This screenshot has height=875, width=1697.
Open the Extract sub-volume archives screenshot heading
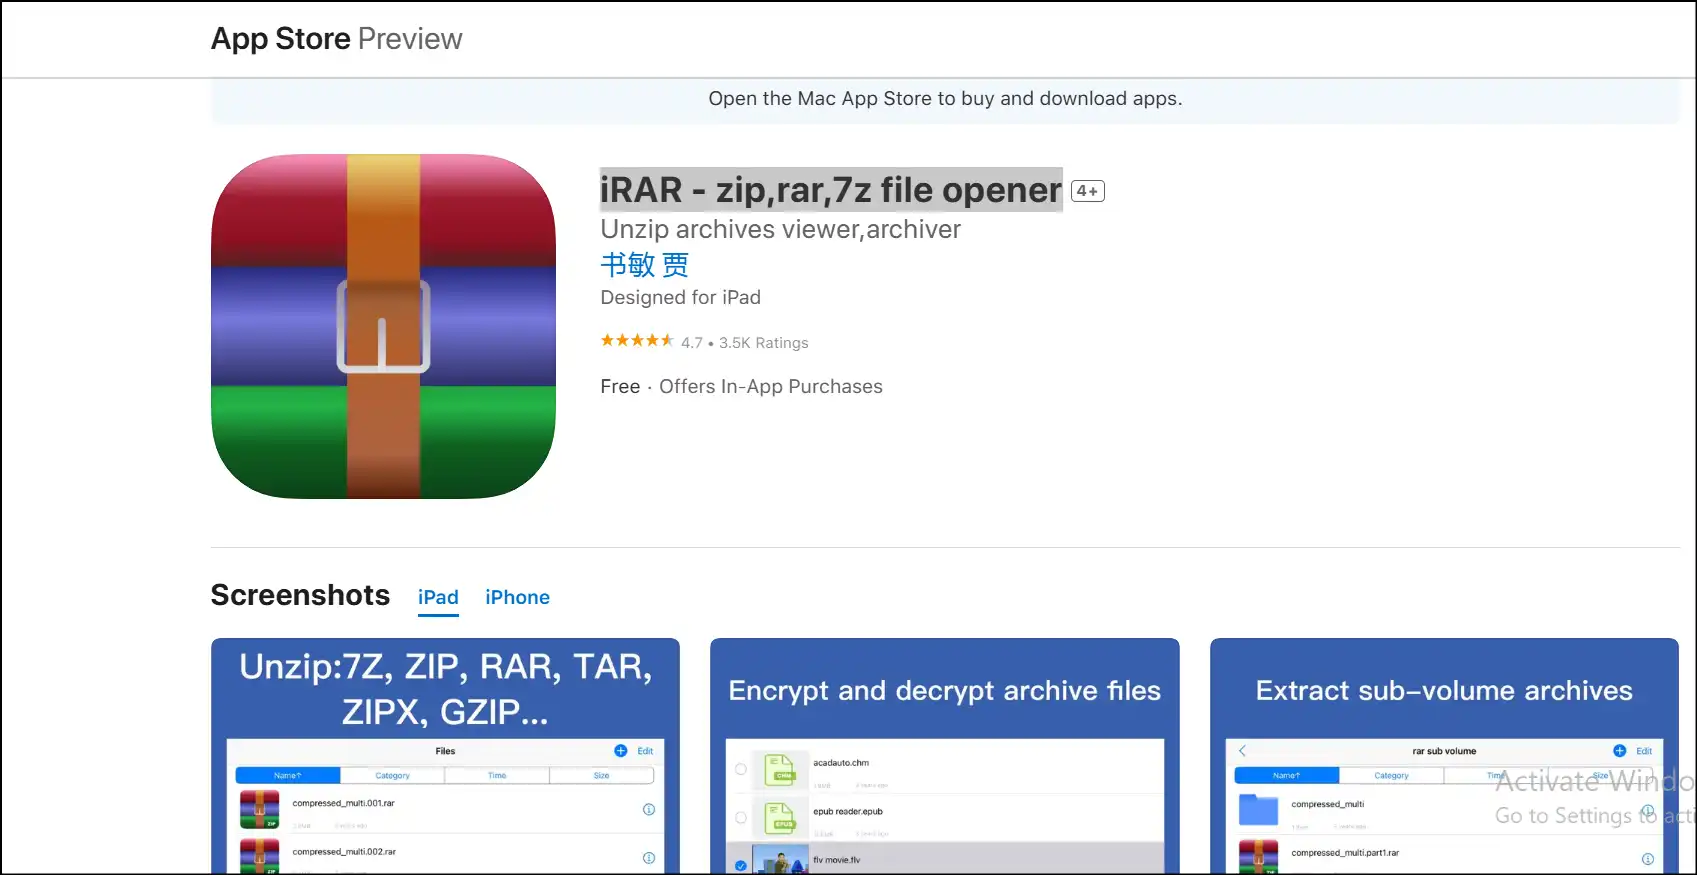click(x=1444, y=691)
